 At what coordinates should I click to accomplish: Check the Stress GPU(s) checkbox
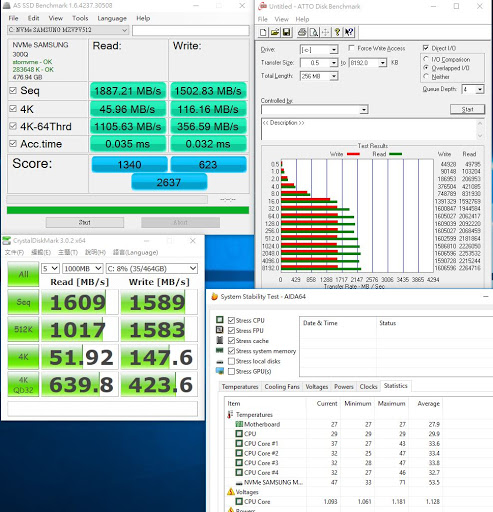[x=231, y=371]
